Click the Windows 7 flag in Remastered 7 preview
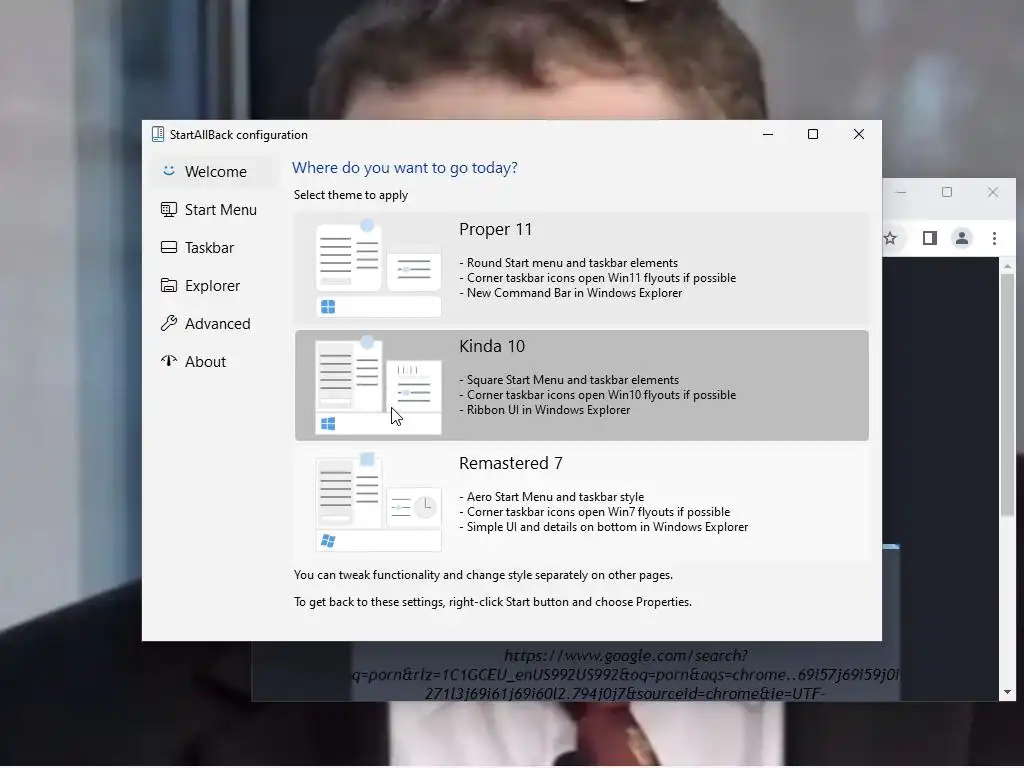This screenshot has width=1024, height=768. pyautogui.click(x=328, y=541)
